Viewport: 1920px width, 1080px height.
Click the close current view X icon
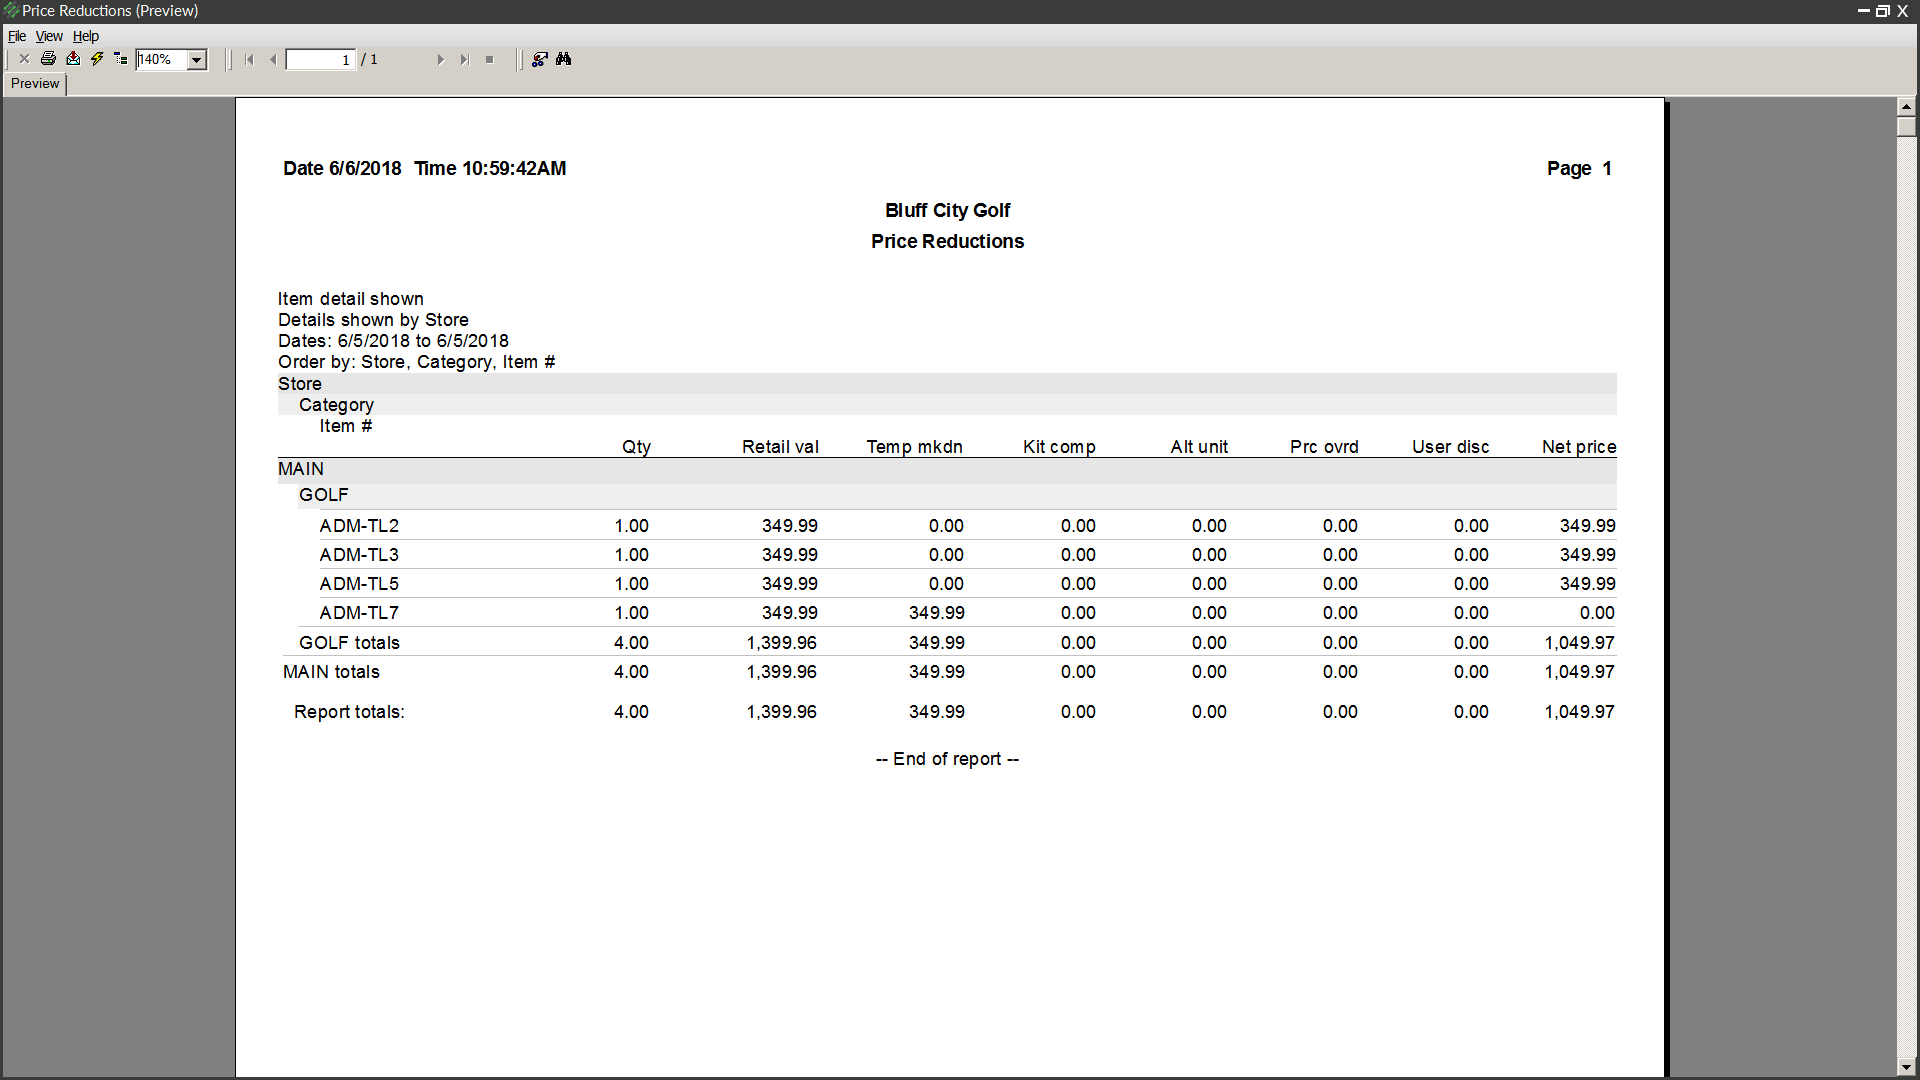tap(25, 59)
